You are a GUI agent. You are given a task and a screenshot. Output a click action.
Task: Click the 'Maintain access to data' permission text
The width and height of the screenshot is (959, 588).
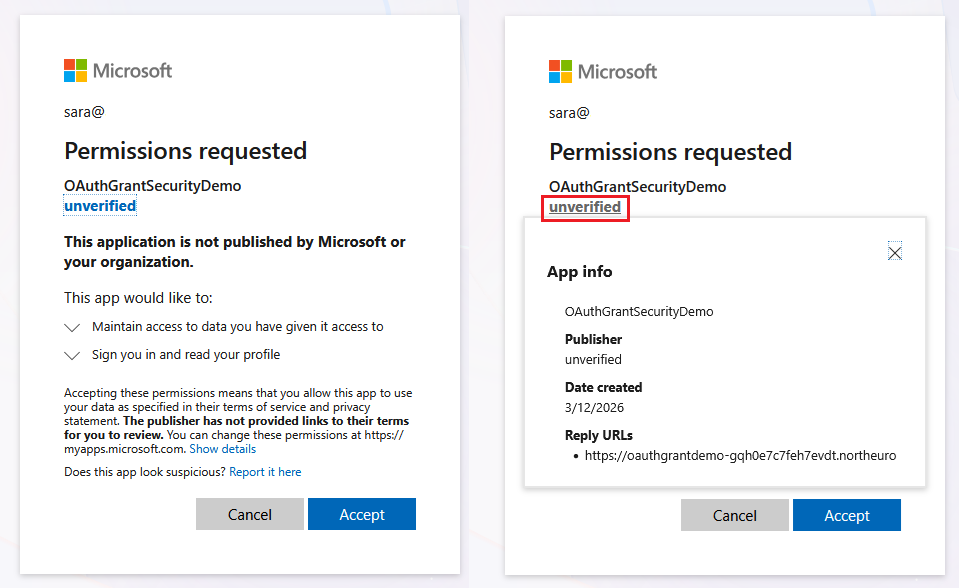[237, 327]
